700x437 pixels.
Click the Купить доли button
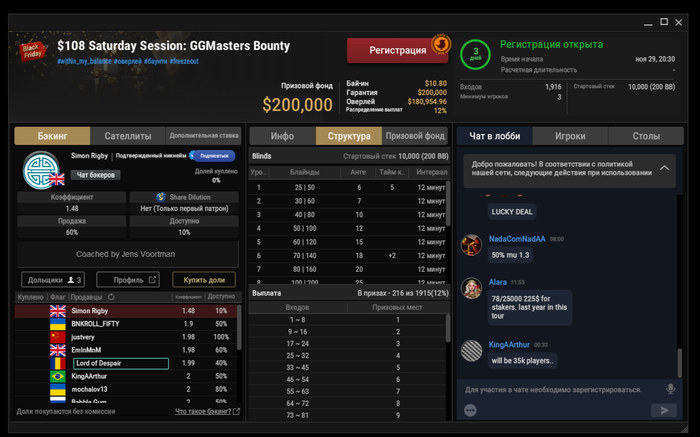click(204, 280)
